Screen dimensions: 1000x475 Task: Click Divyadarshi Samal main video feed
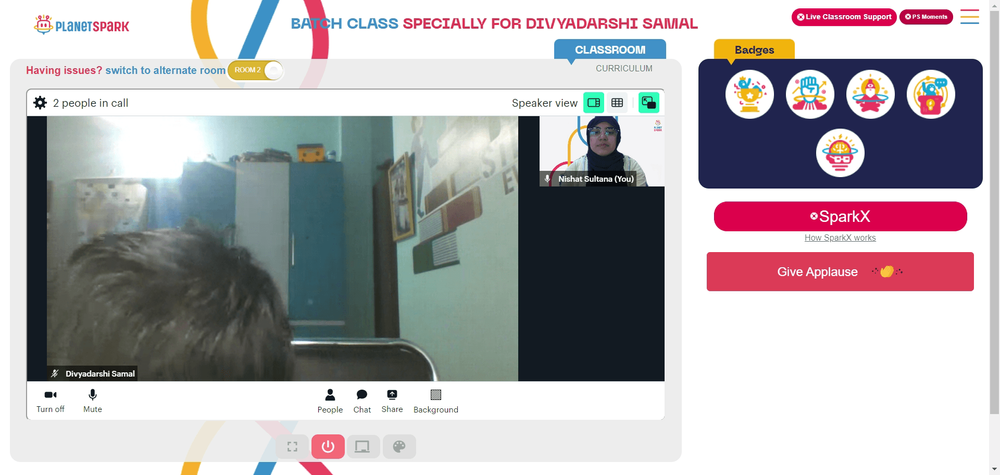click(x=282, y=248)
